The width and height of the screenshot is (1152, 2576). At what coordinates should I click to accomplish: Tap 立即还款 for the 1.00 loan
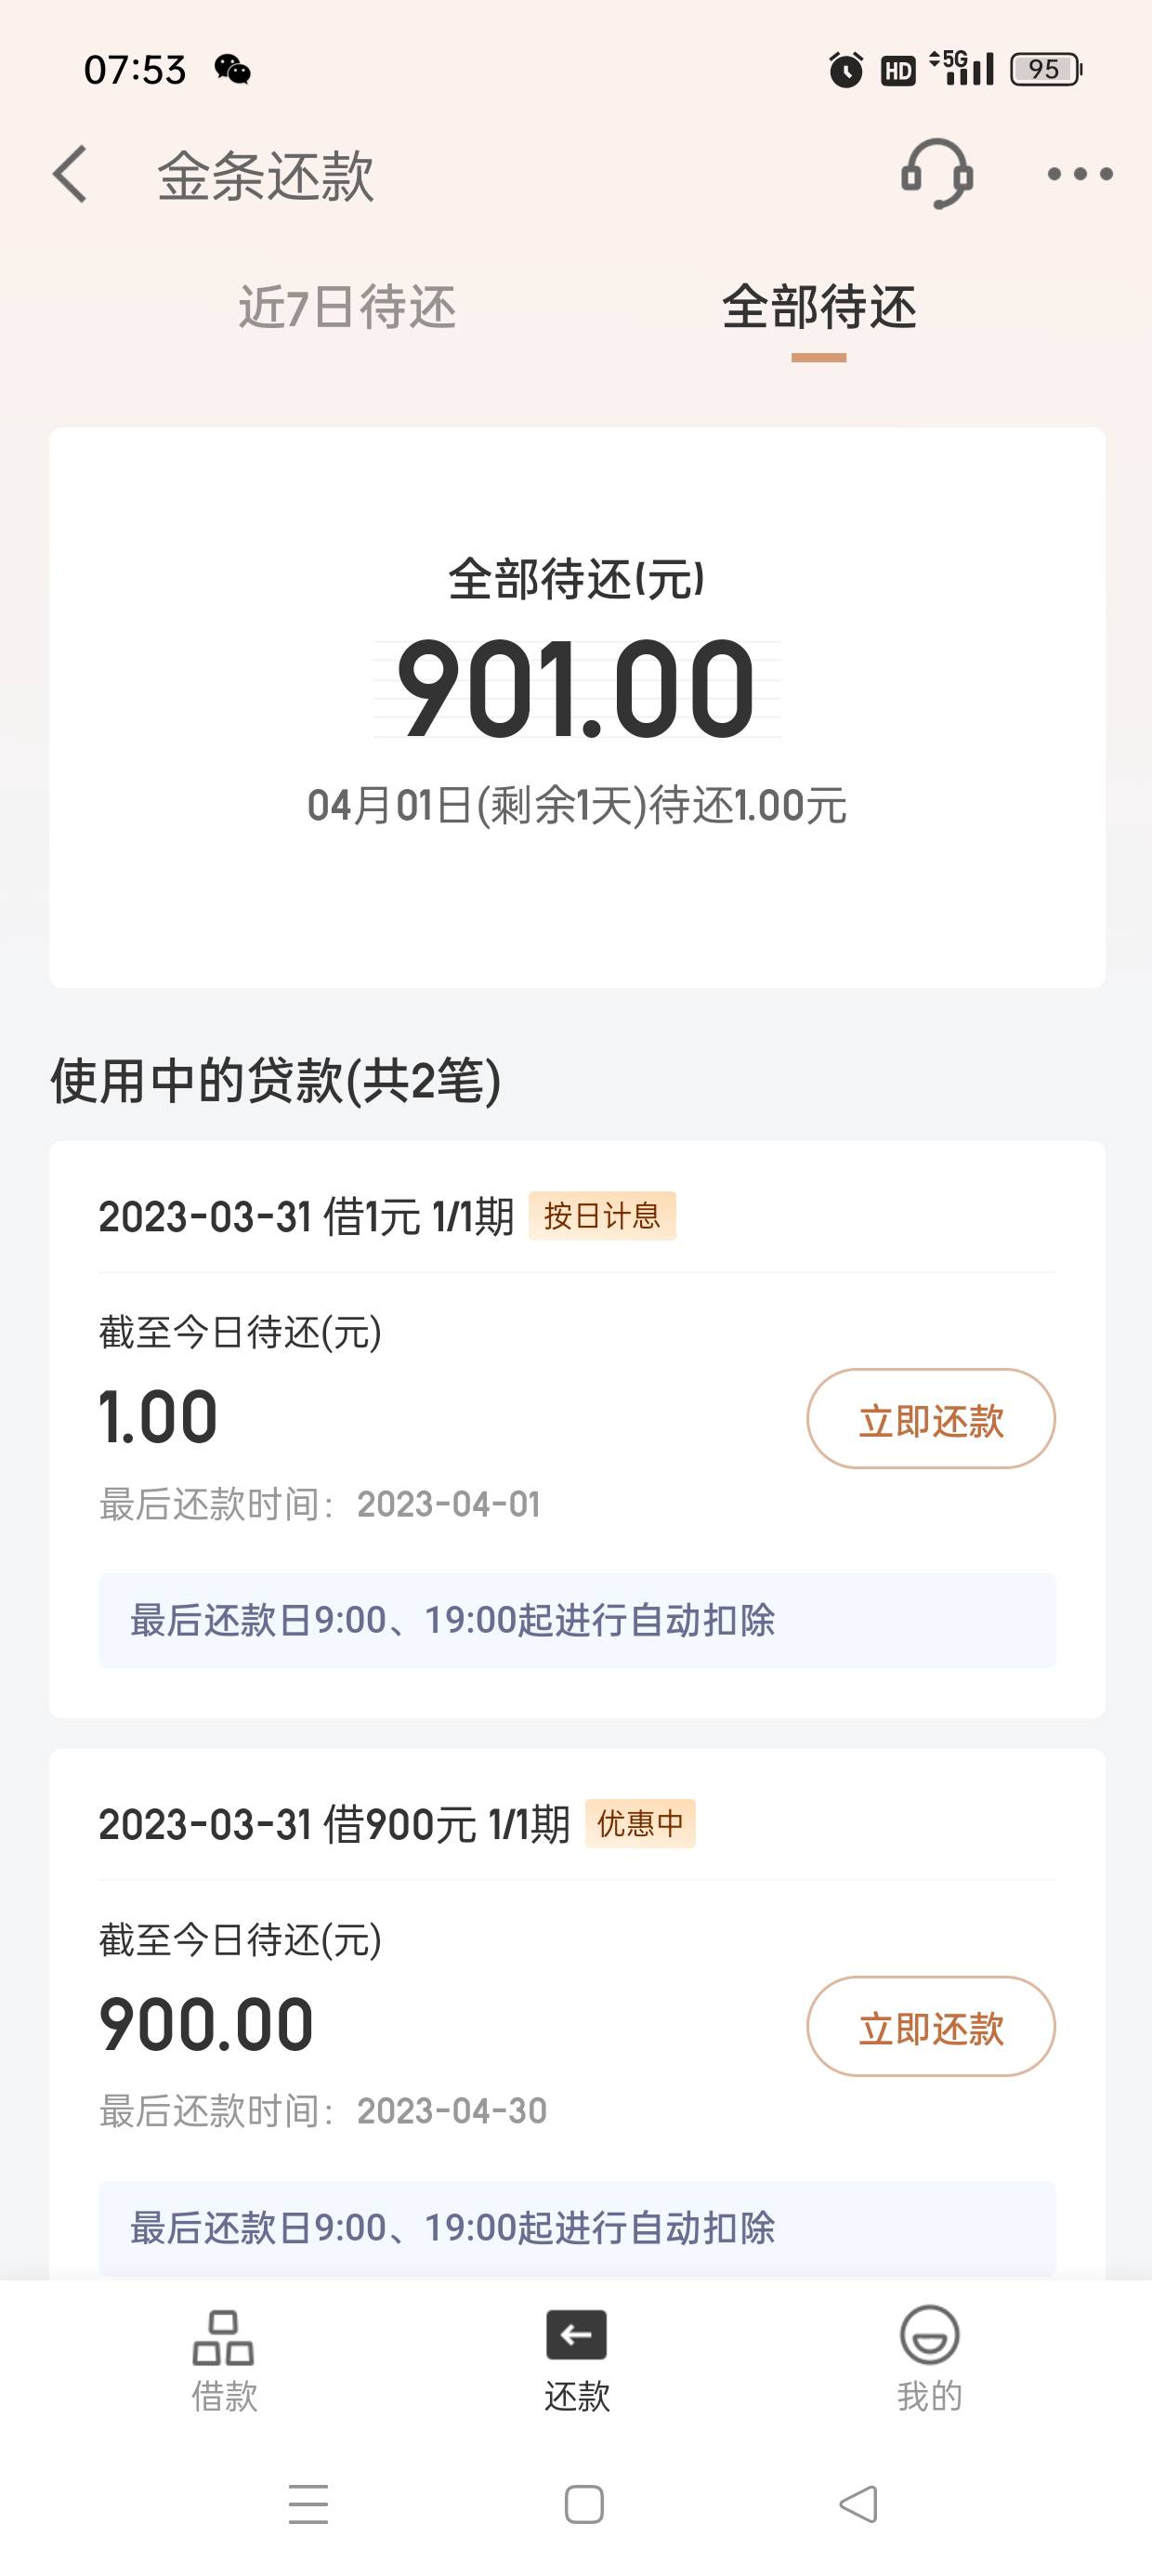coord(930,1419)
